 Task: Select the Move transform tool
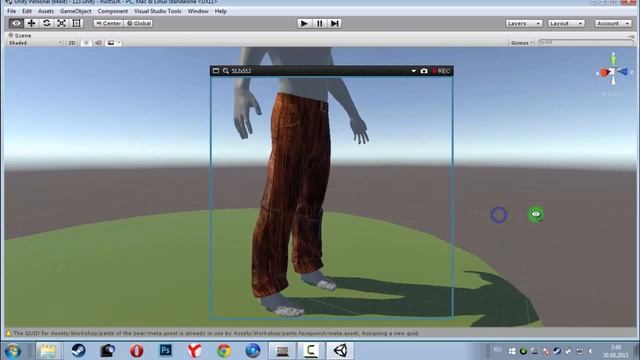(31, 23)
